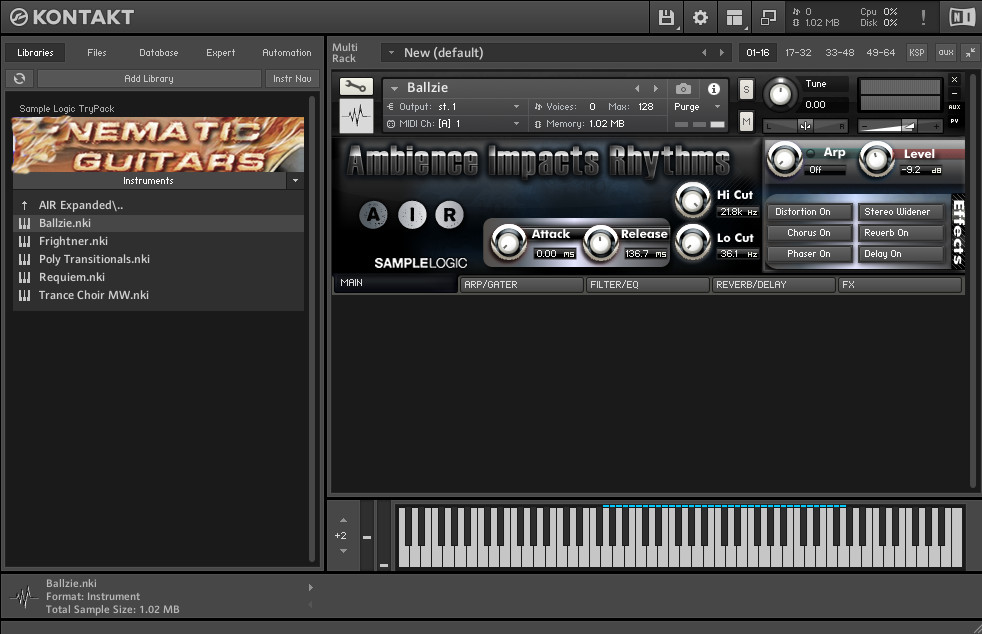The image size is (982, 634).
Task: Open the REVERB/DELAY tab
Action: click(773, 284)
